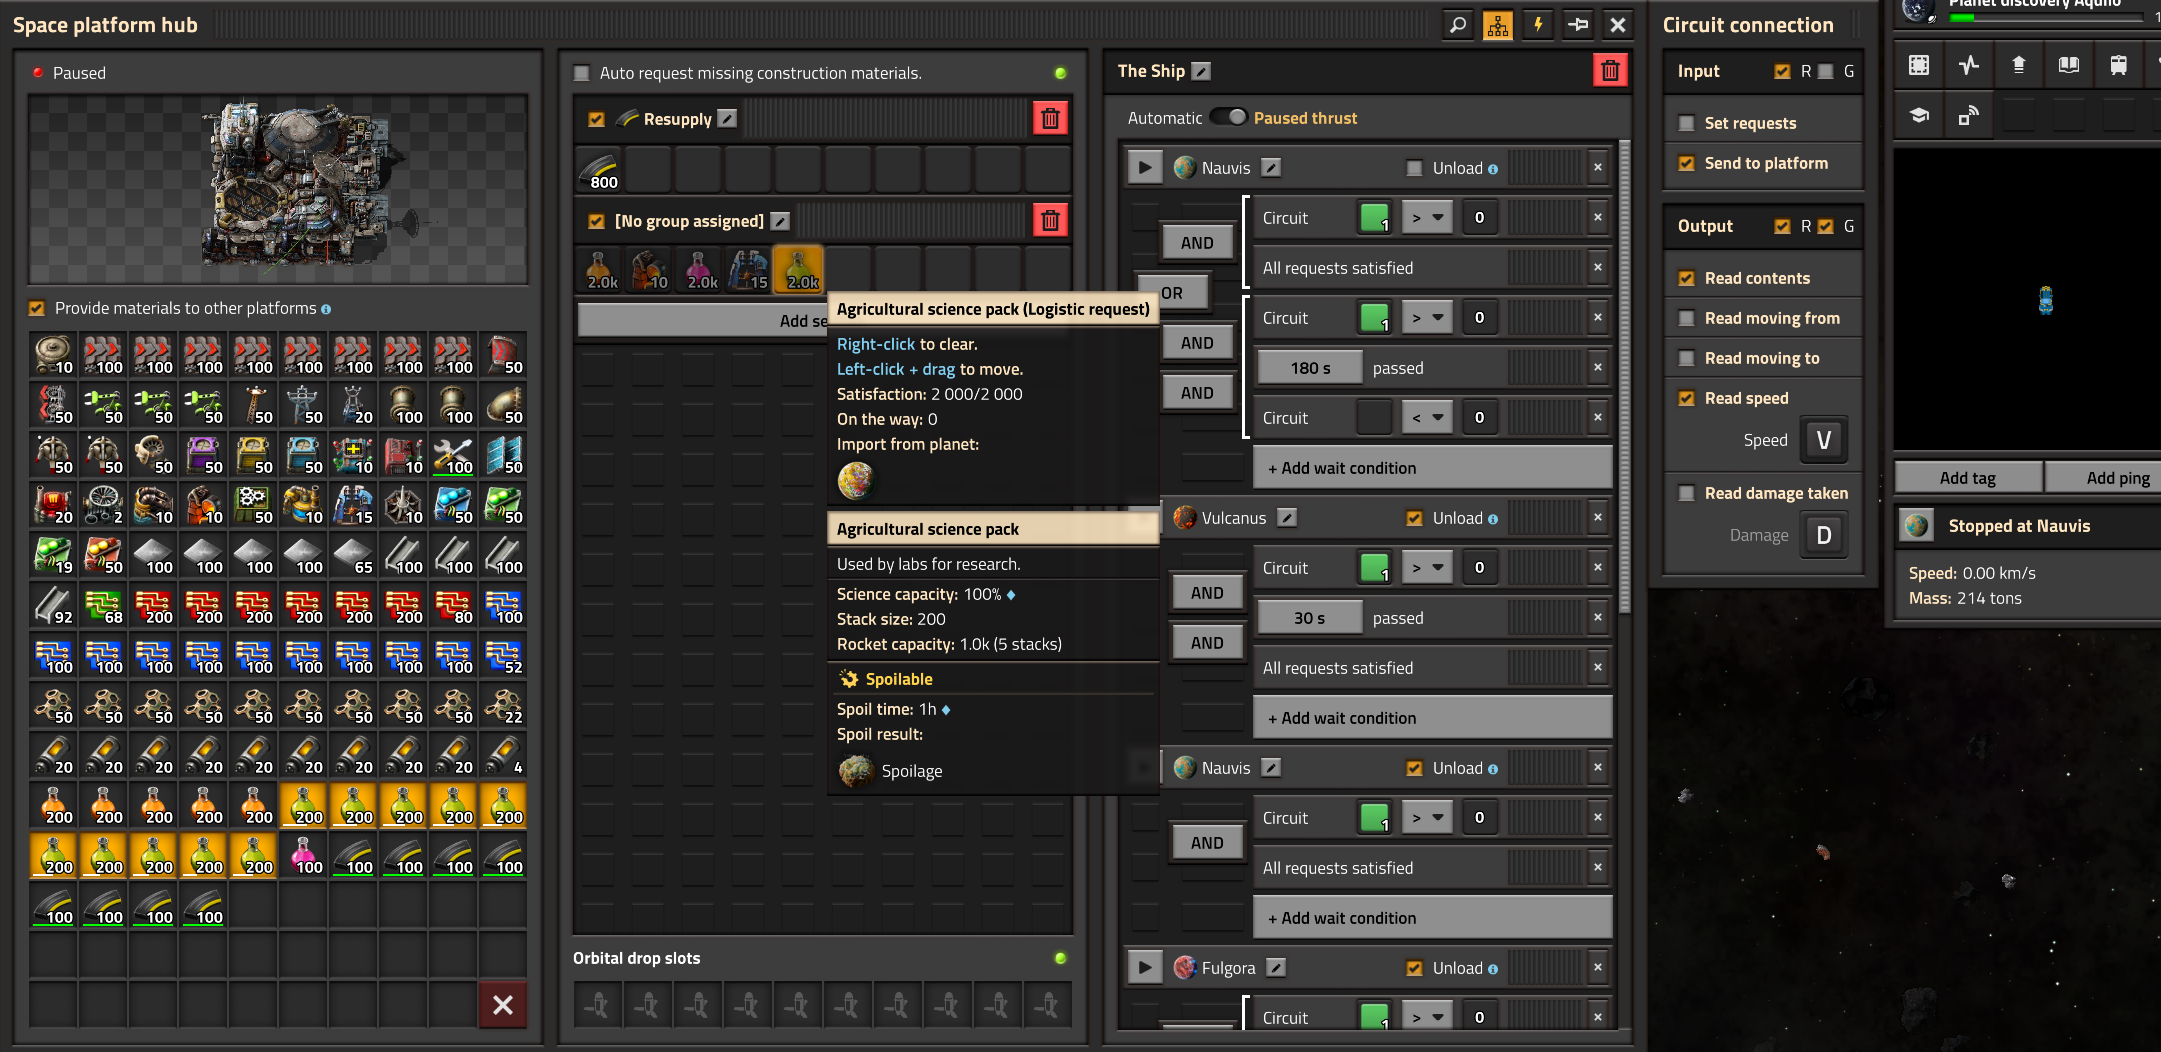Delete The Ship with the red trash icon
The width and height of the screenshot is (2161, 1052).
1610,70
